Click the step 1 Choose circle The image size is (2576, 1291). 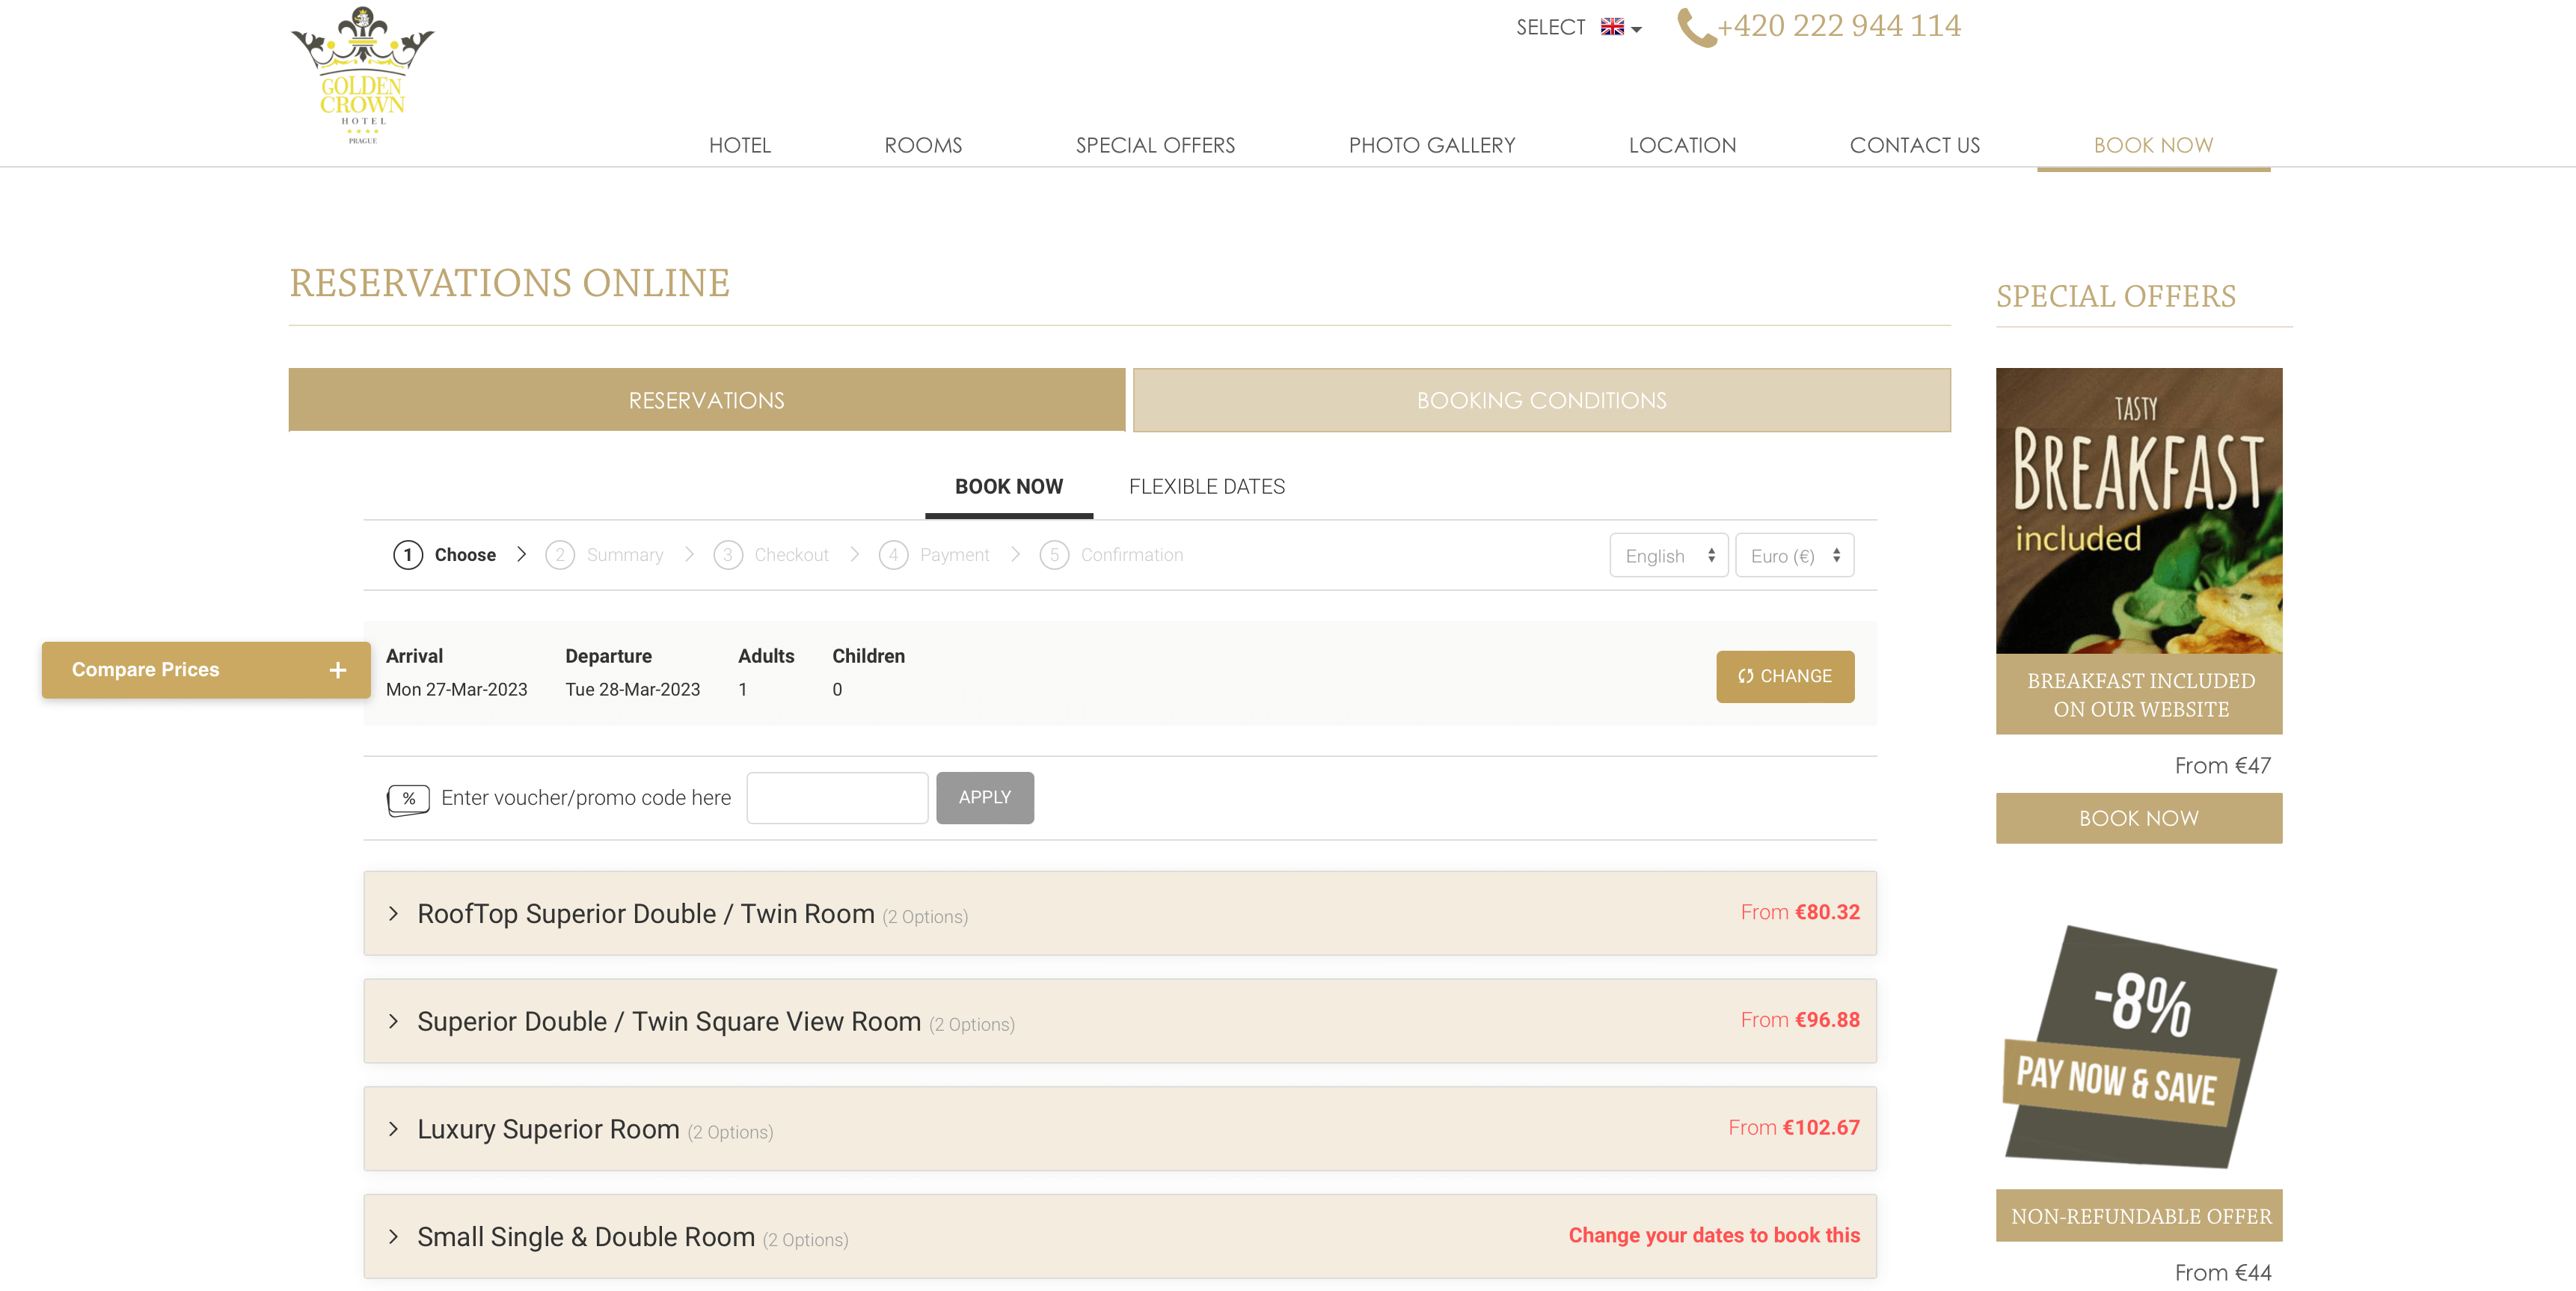click(x=408, y=555)
